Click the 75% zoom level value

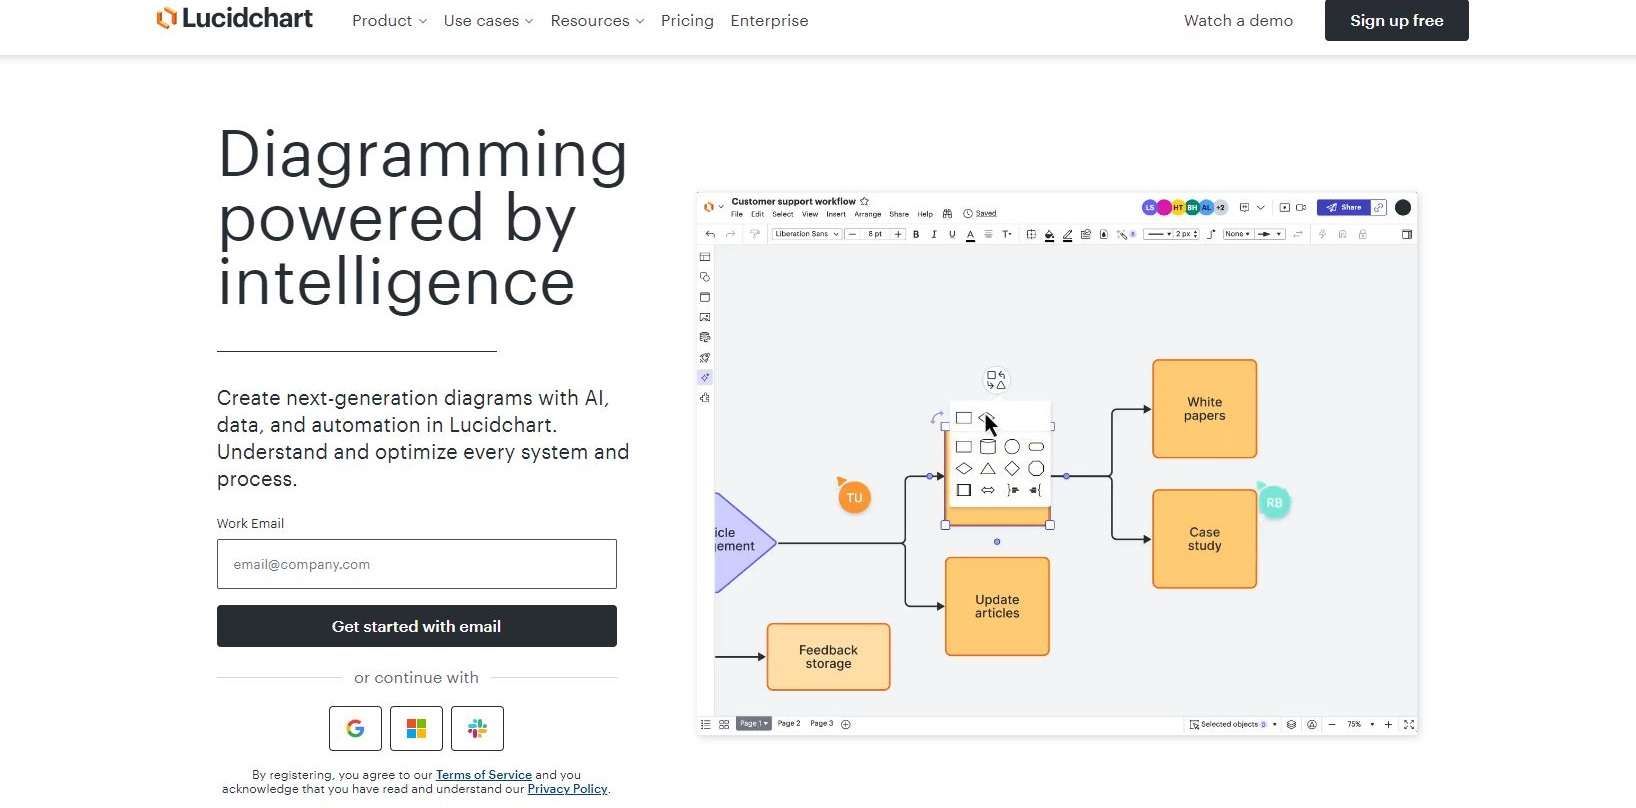[x=1354, y=724]
